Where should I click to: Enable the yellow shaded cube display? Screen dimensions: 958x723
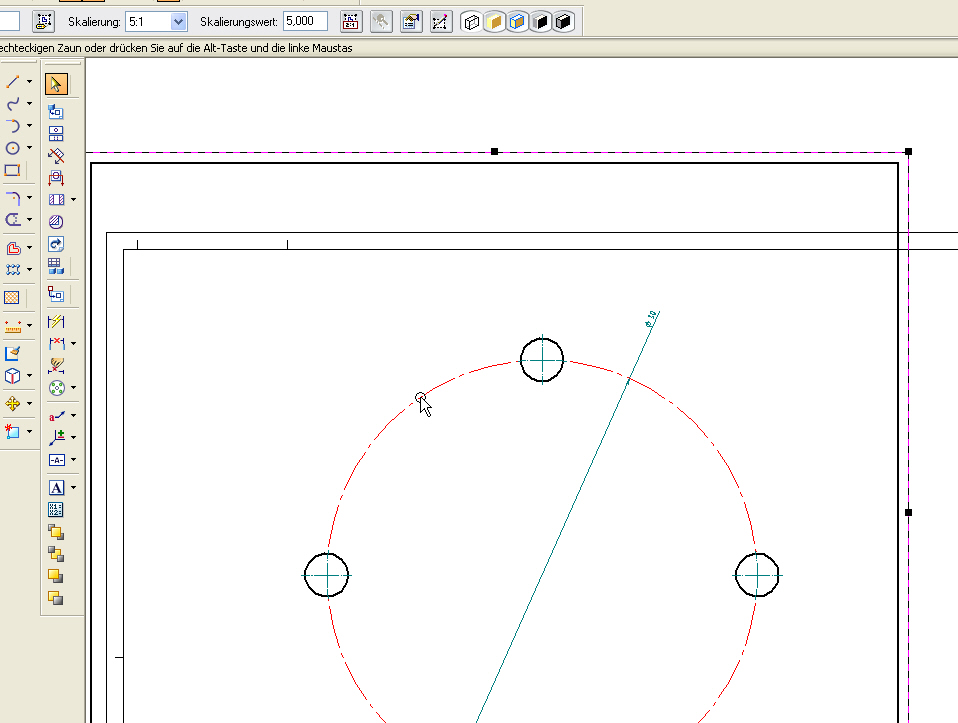[x=494, y=23]
